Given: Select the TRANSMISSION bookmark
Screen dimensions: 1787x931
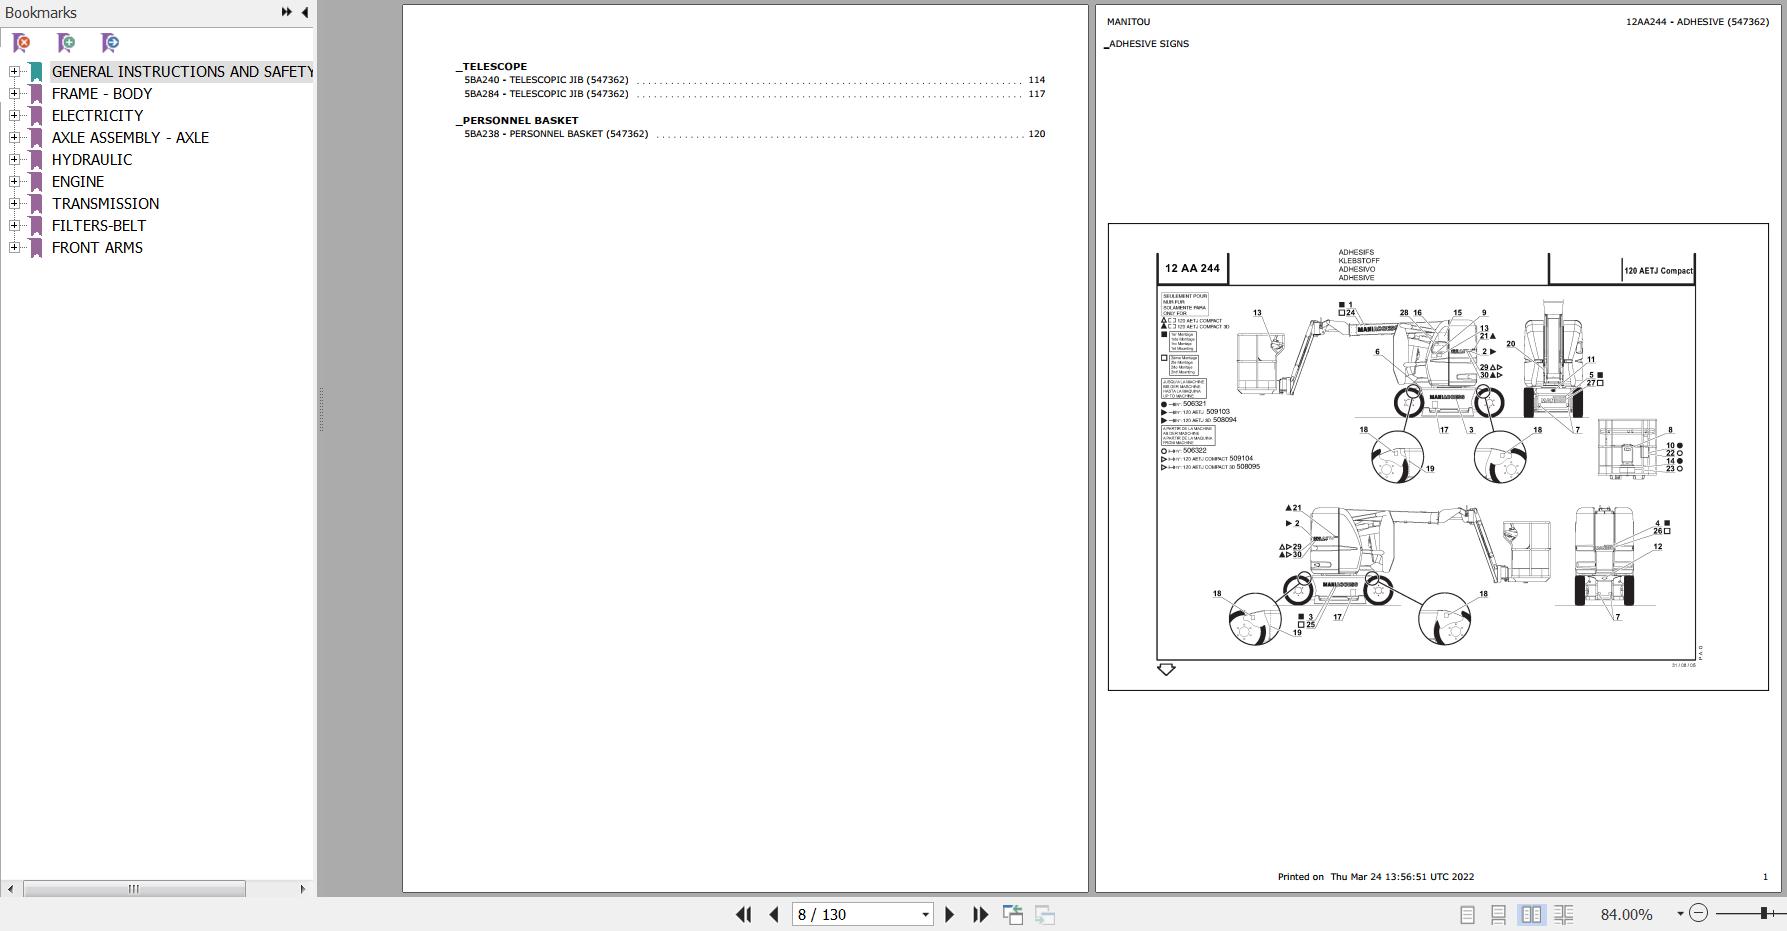Looking at the screenshot, I should coord(105,203).
